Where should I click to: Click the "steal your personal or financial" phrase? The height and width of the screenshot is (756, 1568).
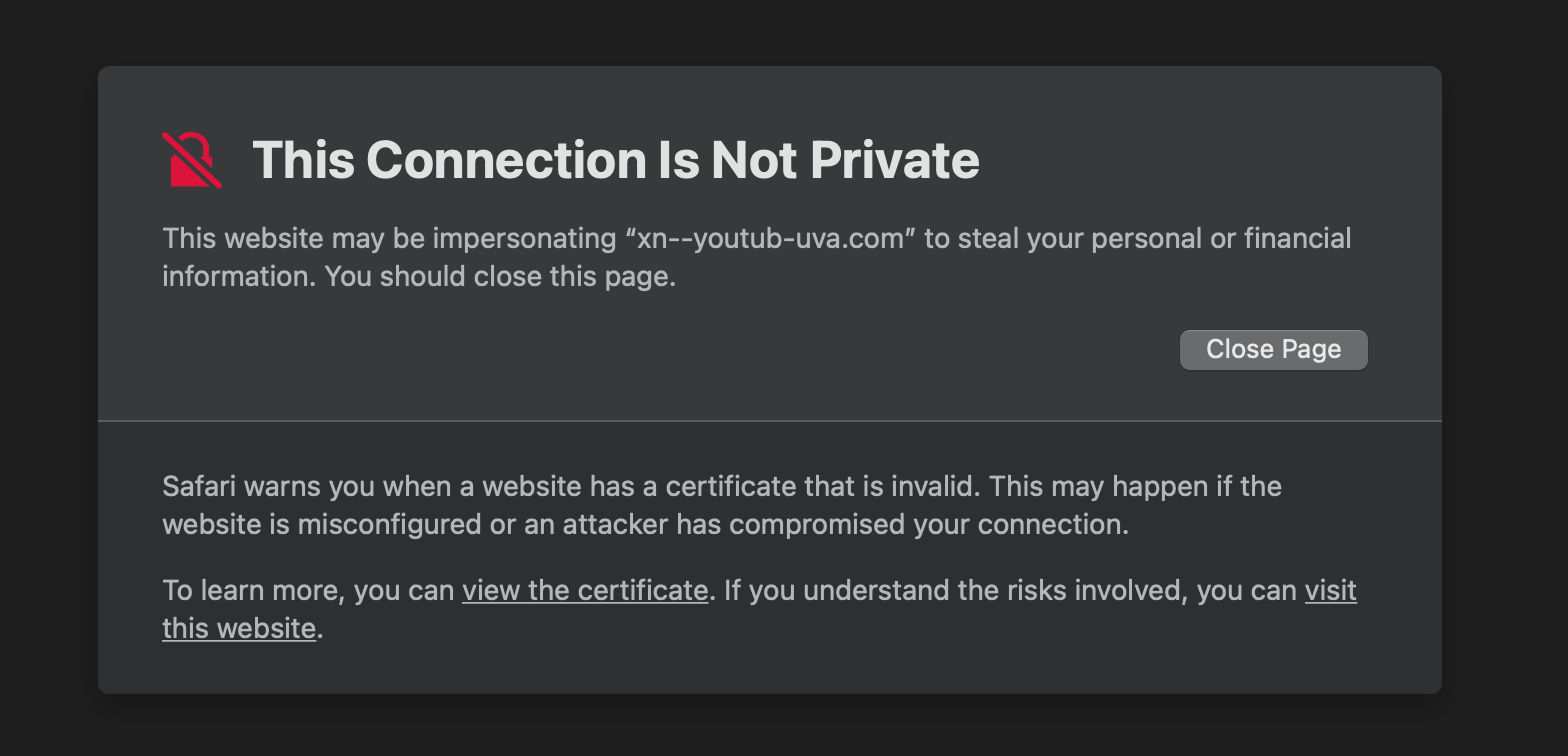(x=1156, y=239)
